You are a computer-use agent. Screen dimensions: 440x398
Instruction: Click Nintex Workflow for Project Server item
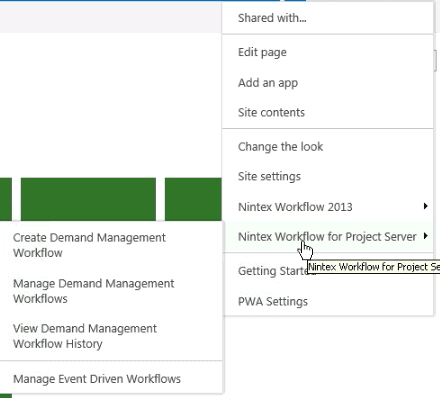(327, 237)
